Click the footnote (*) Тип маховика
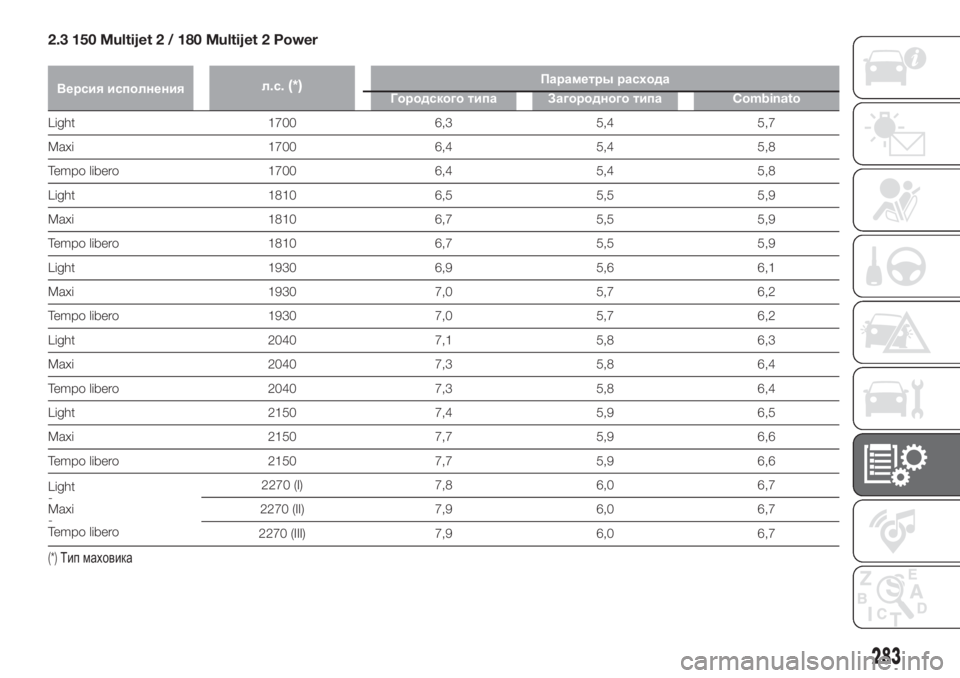 [x=90, y=558]
